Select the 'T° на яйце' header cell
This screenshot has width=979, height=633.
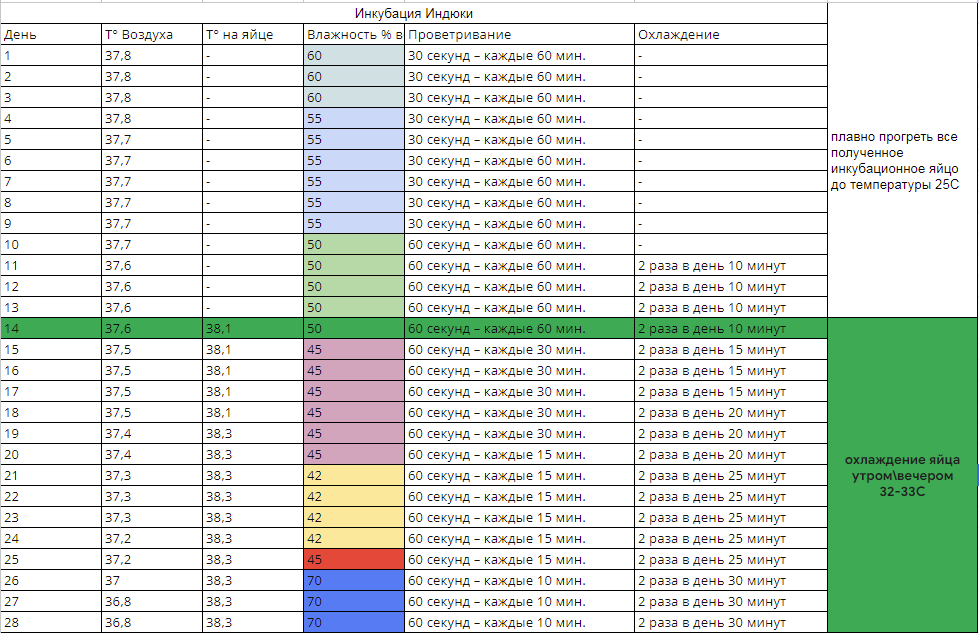(253, 34)
